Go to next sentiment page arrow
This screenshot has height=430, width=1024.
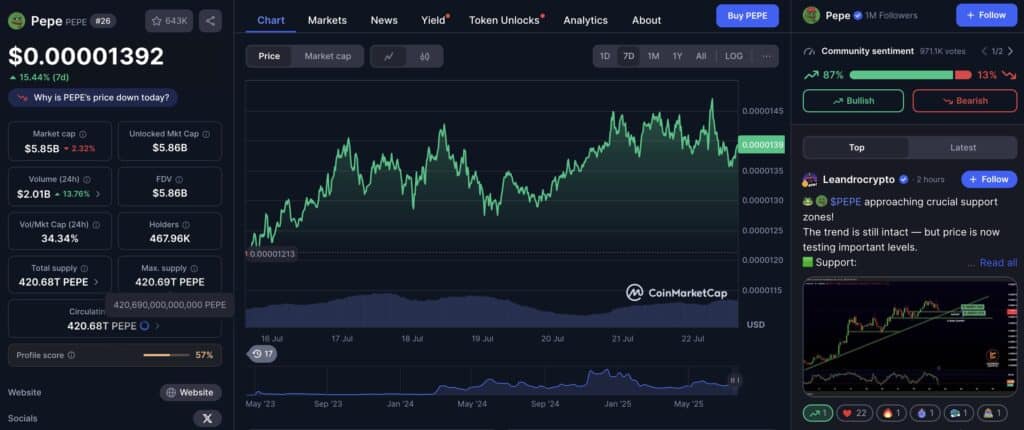[1010, 51]
